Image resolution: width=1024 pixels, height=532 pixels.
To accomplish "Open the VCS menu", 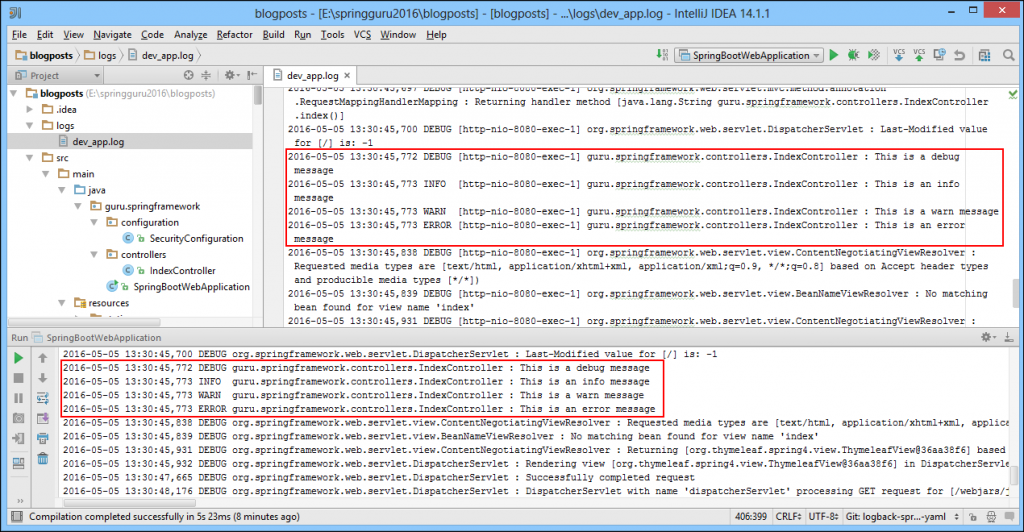I will click(362, 35).
